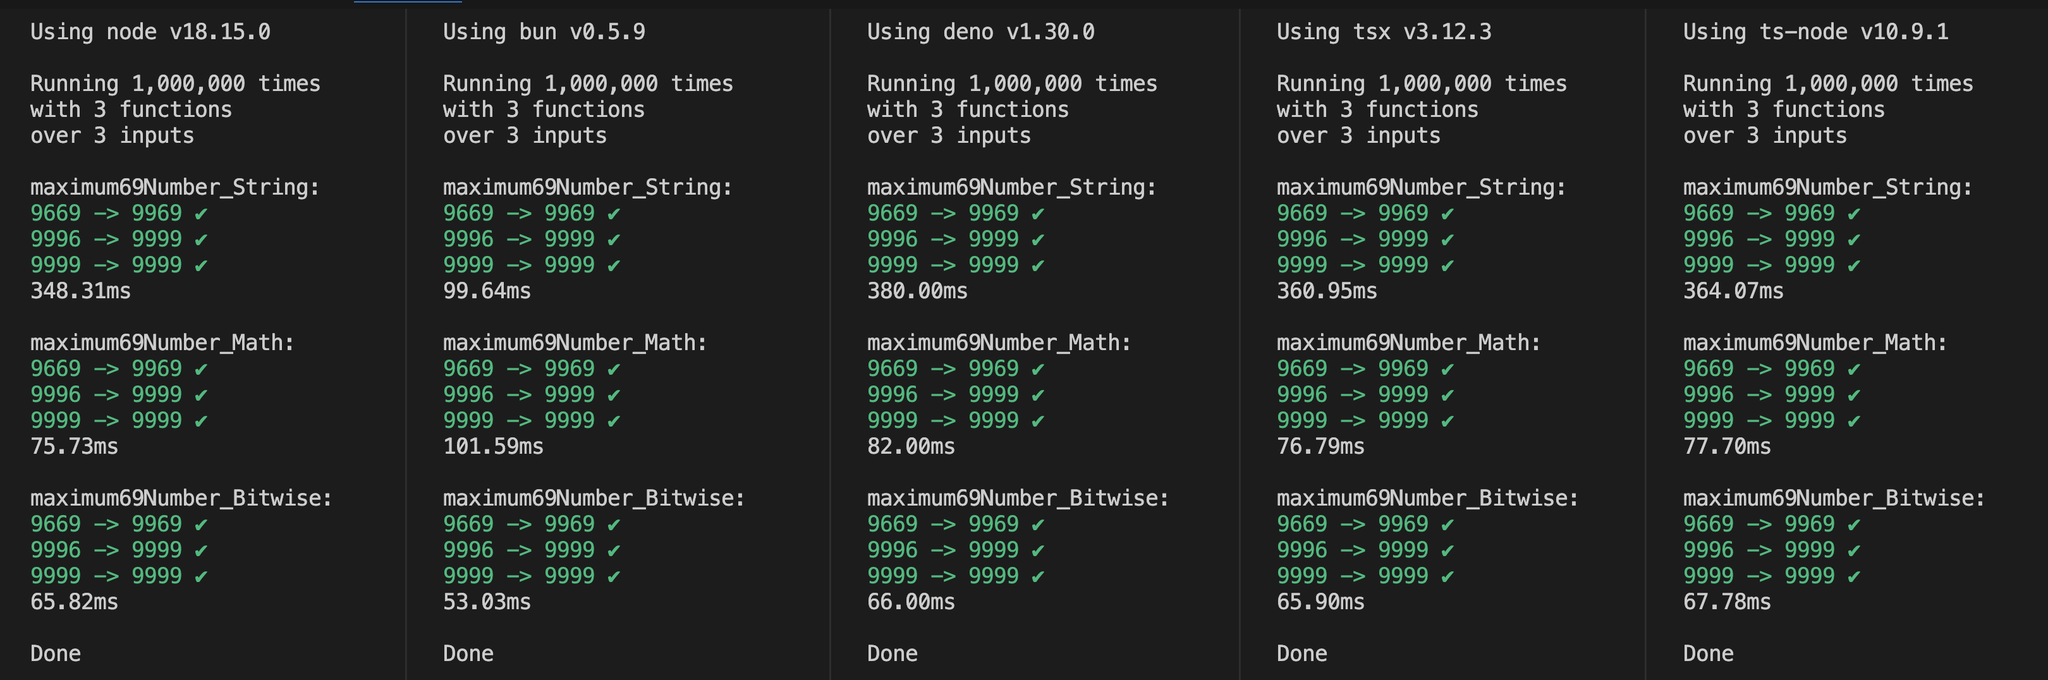
Task: Select the 348.31ms timing in node pane
Action: tap(81, 291)
